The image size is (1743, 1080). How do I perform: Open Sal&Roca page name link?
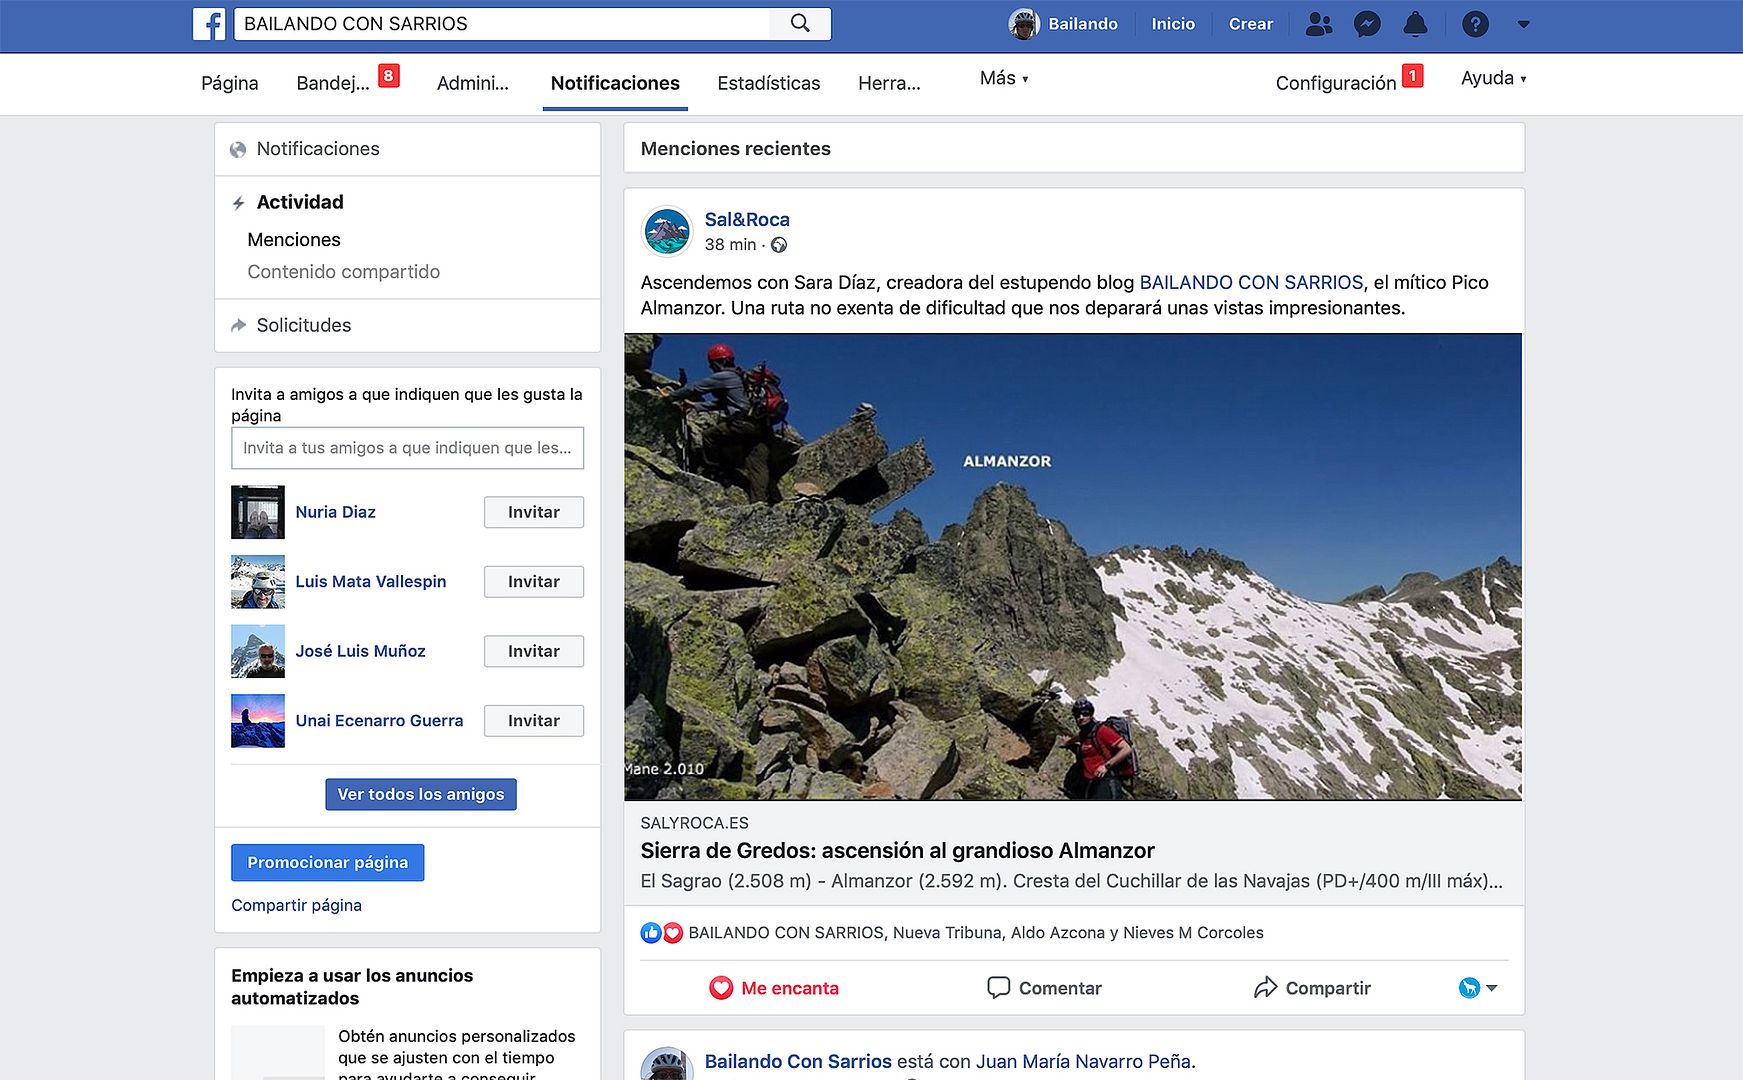pos(747,220)
